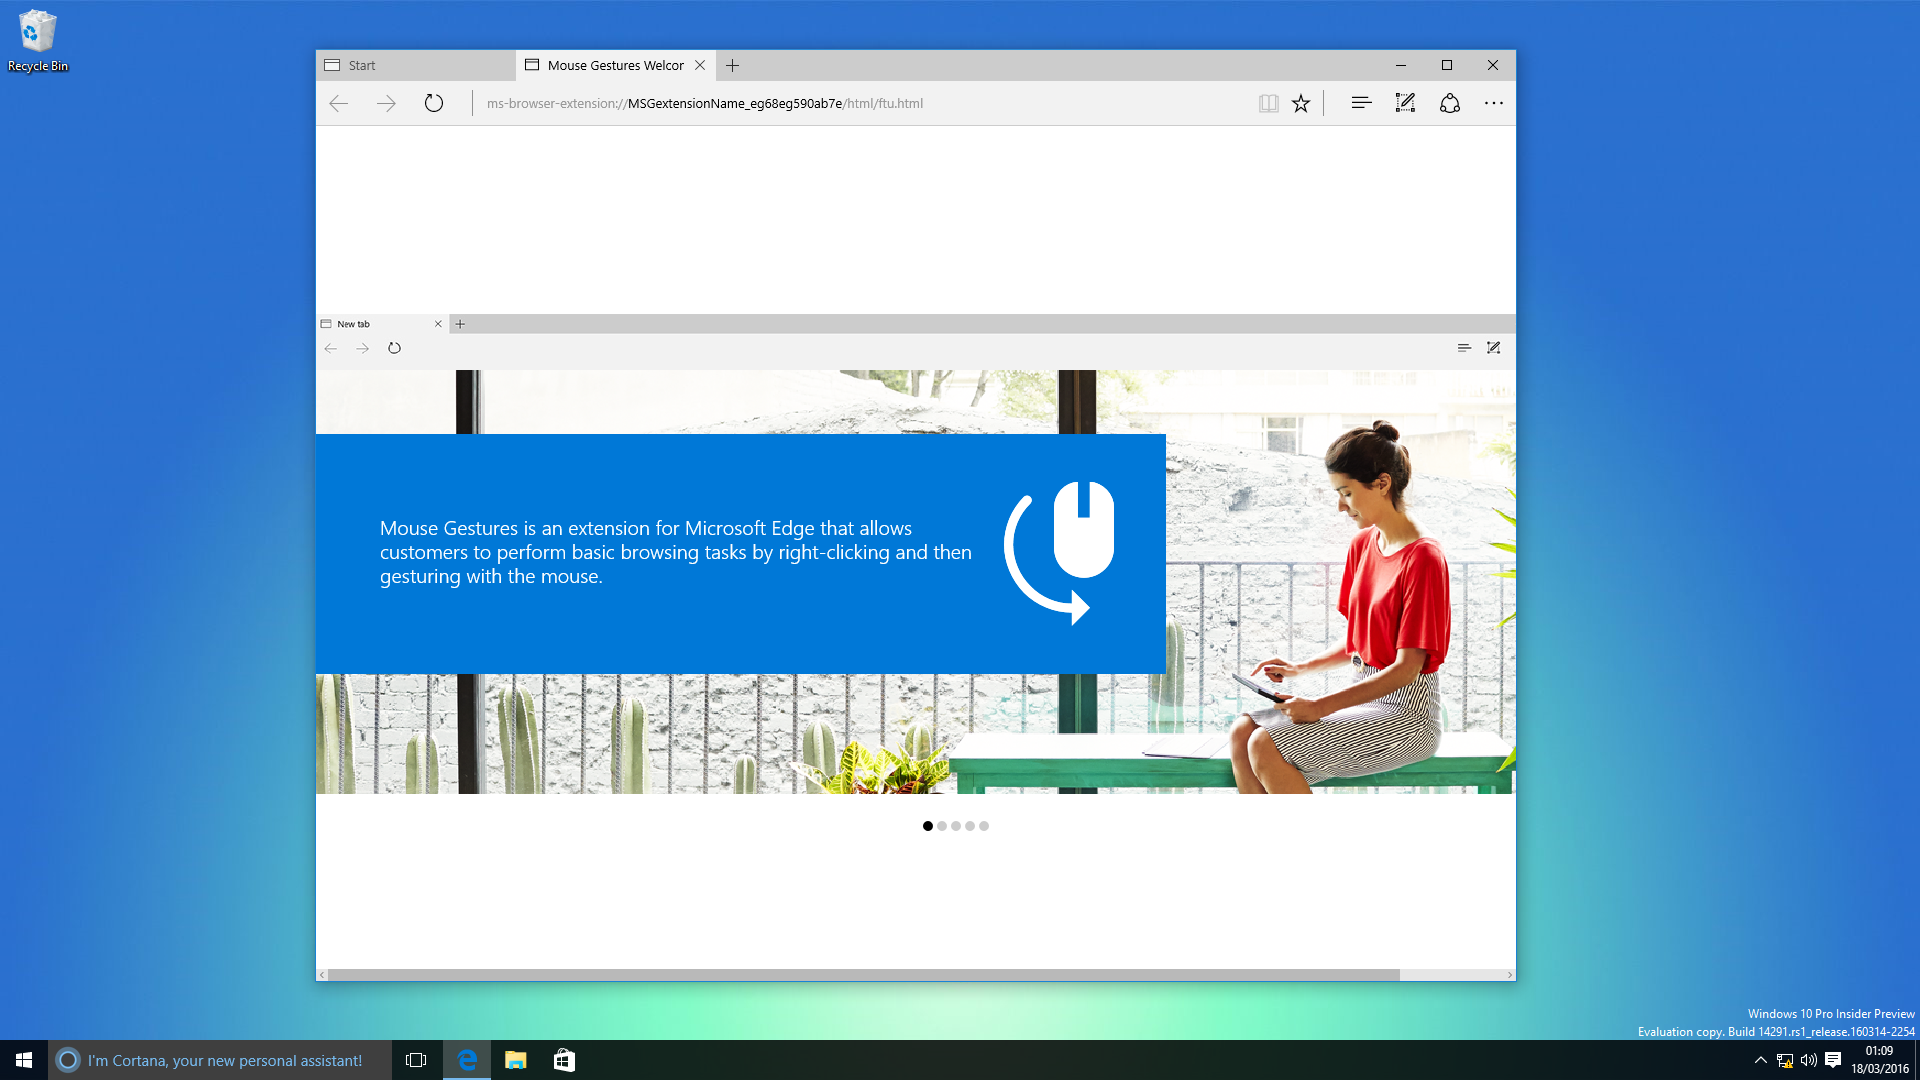Minimize the Edge window
The width and height of the screenshot is (1920, 1080).
pyautogui.click(x=1401, y=65)
